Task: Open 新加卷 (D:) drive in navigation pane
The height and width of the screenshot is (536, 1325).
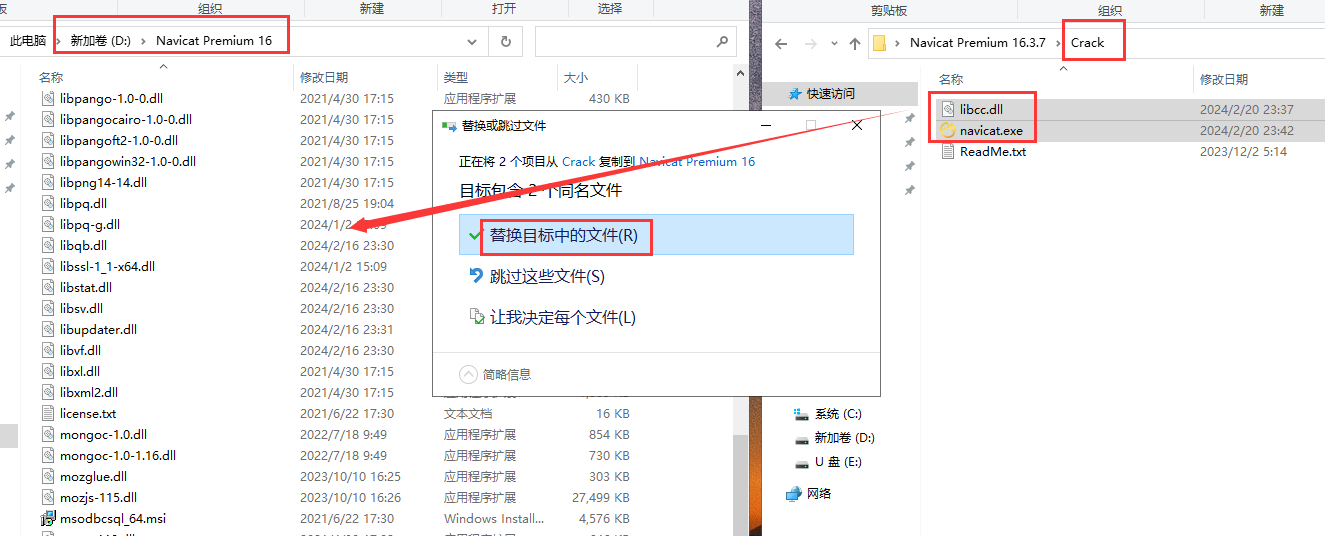Action: pos(844,437)
